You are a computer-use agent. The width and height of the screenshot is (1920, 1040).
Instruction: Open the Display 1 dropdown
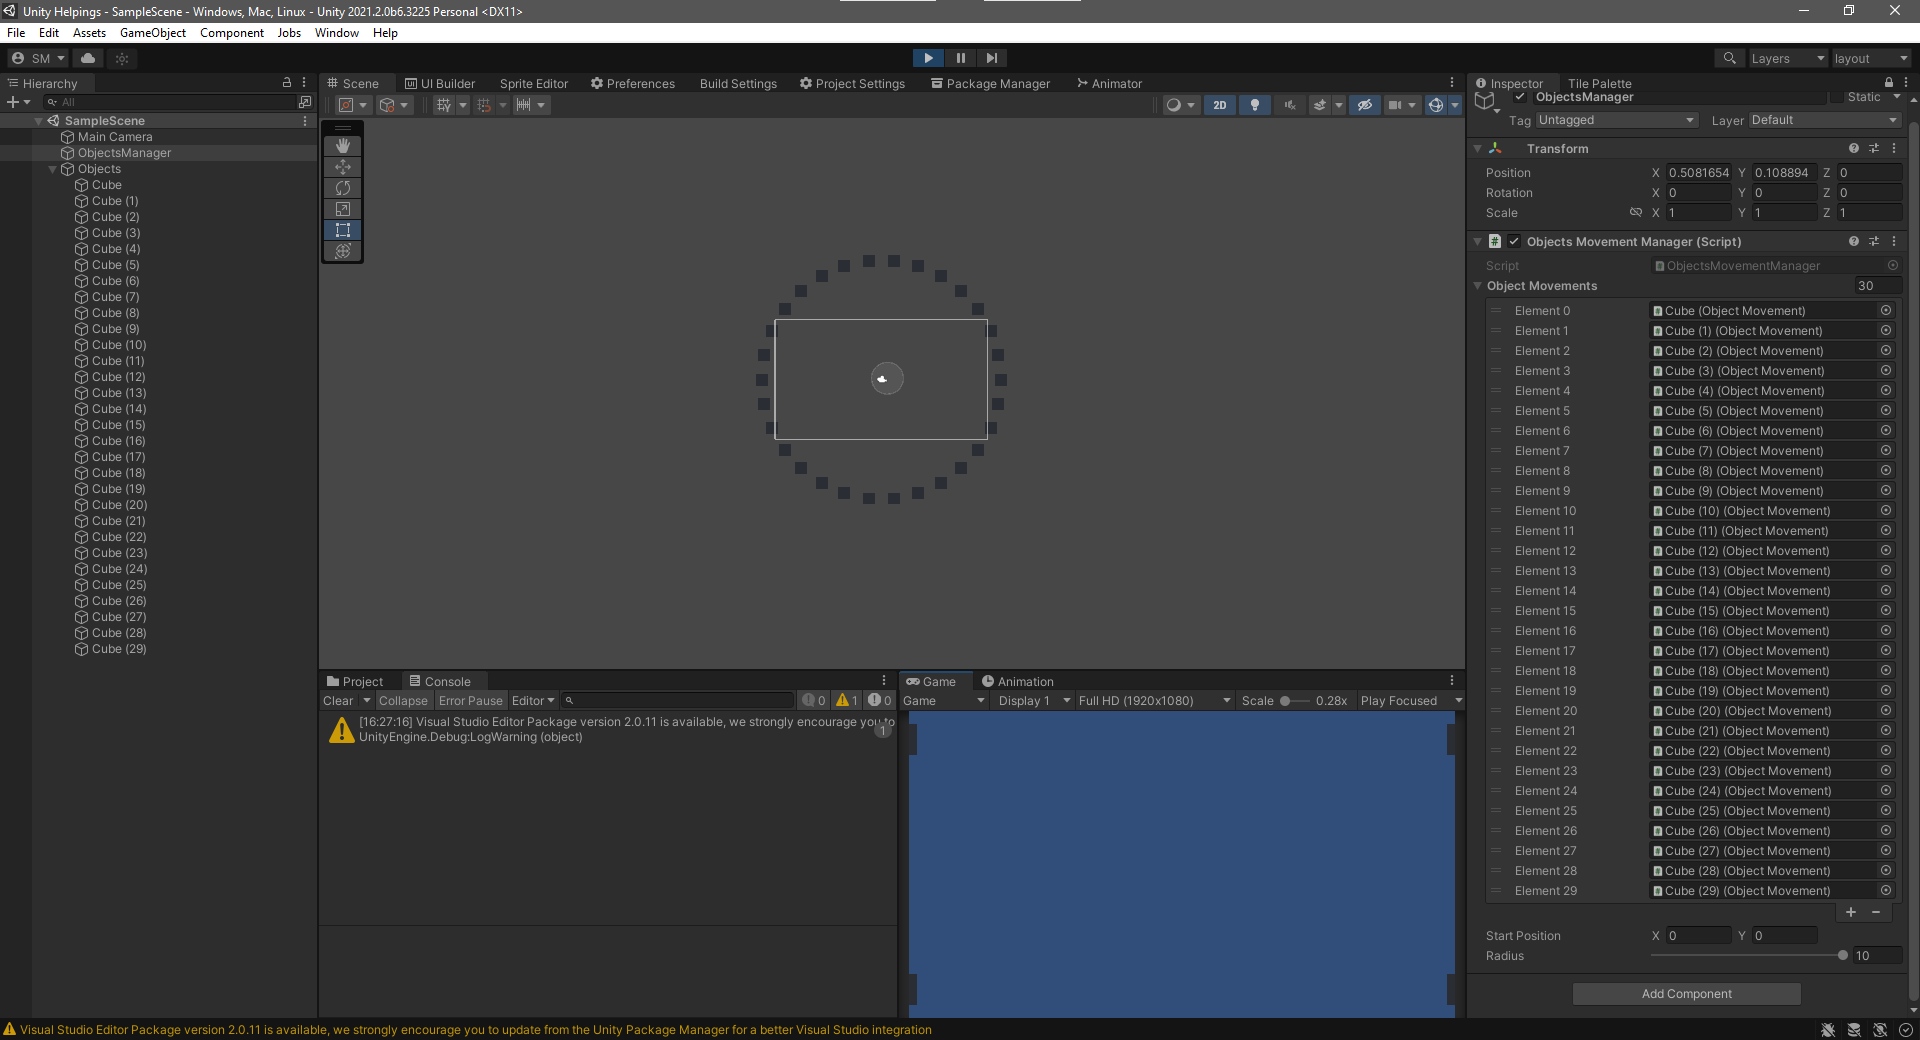1033,701
